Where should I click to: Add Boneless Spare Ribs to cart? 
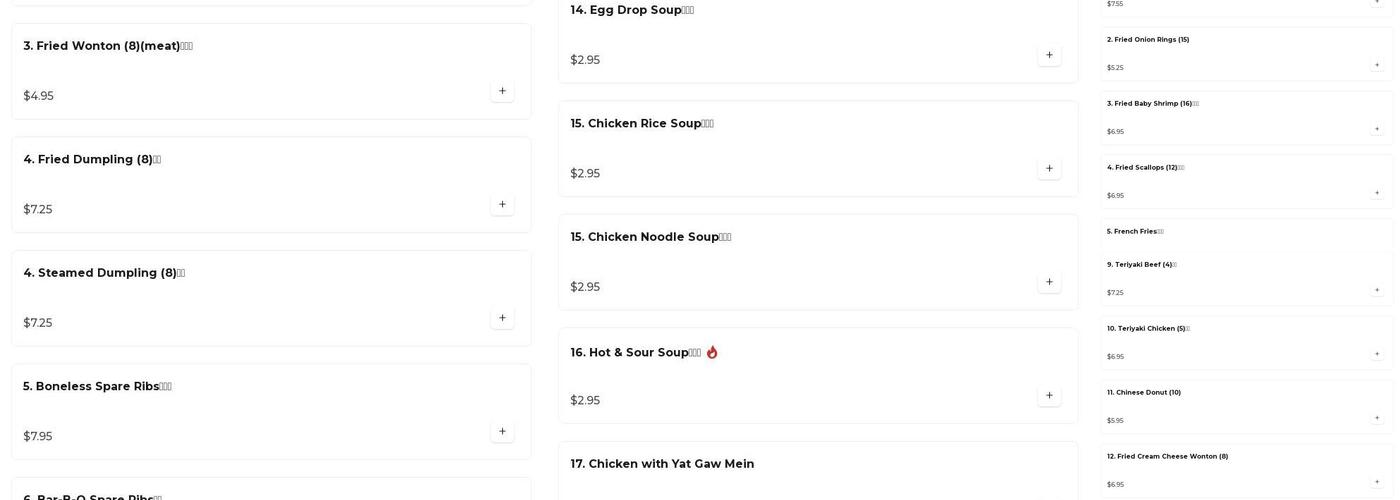tap(502, 432)
